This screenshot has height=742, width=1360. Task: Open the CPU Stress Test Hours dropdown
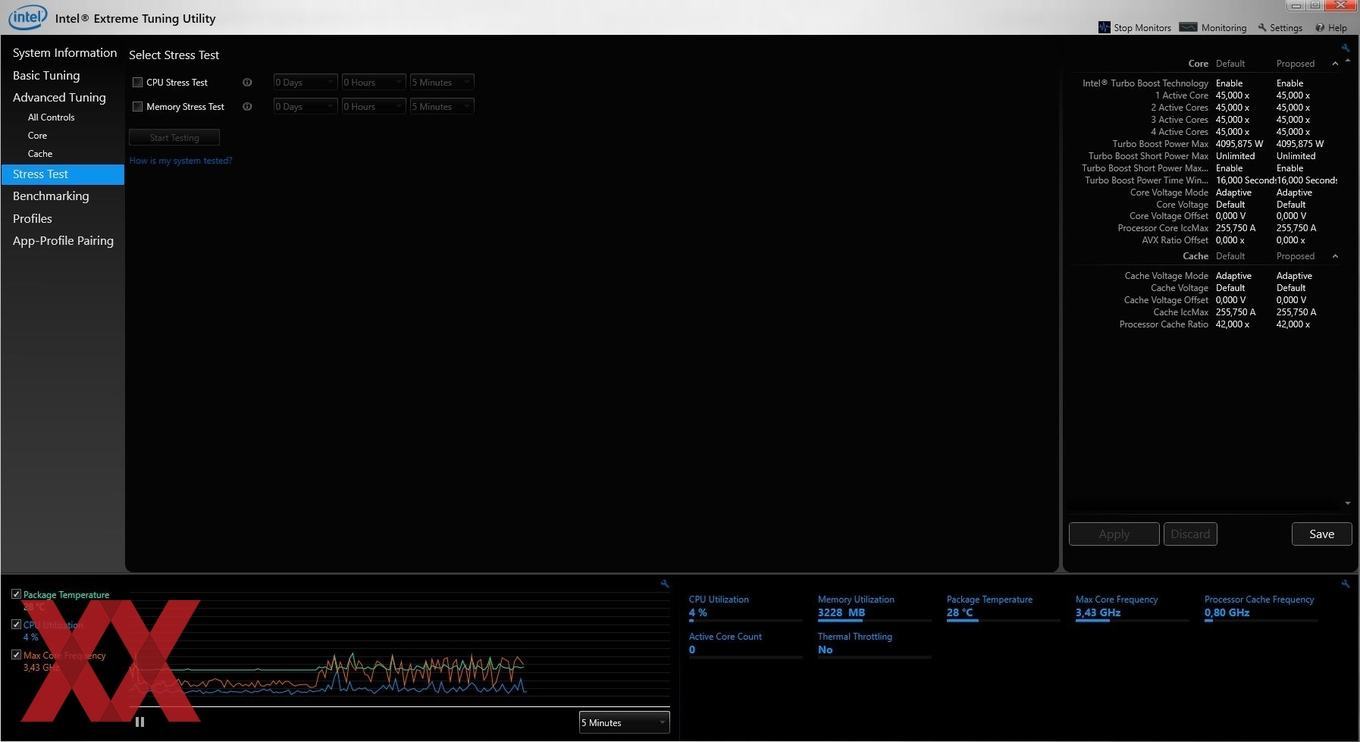pyautogui.click(x=373, y=82)
